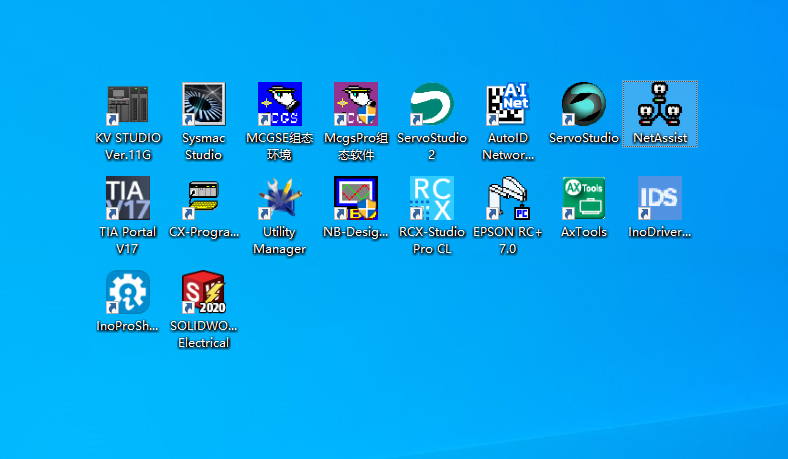Open the InoDriver IDS icon

(x=660, y=198)
